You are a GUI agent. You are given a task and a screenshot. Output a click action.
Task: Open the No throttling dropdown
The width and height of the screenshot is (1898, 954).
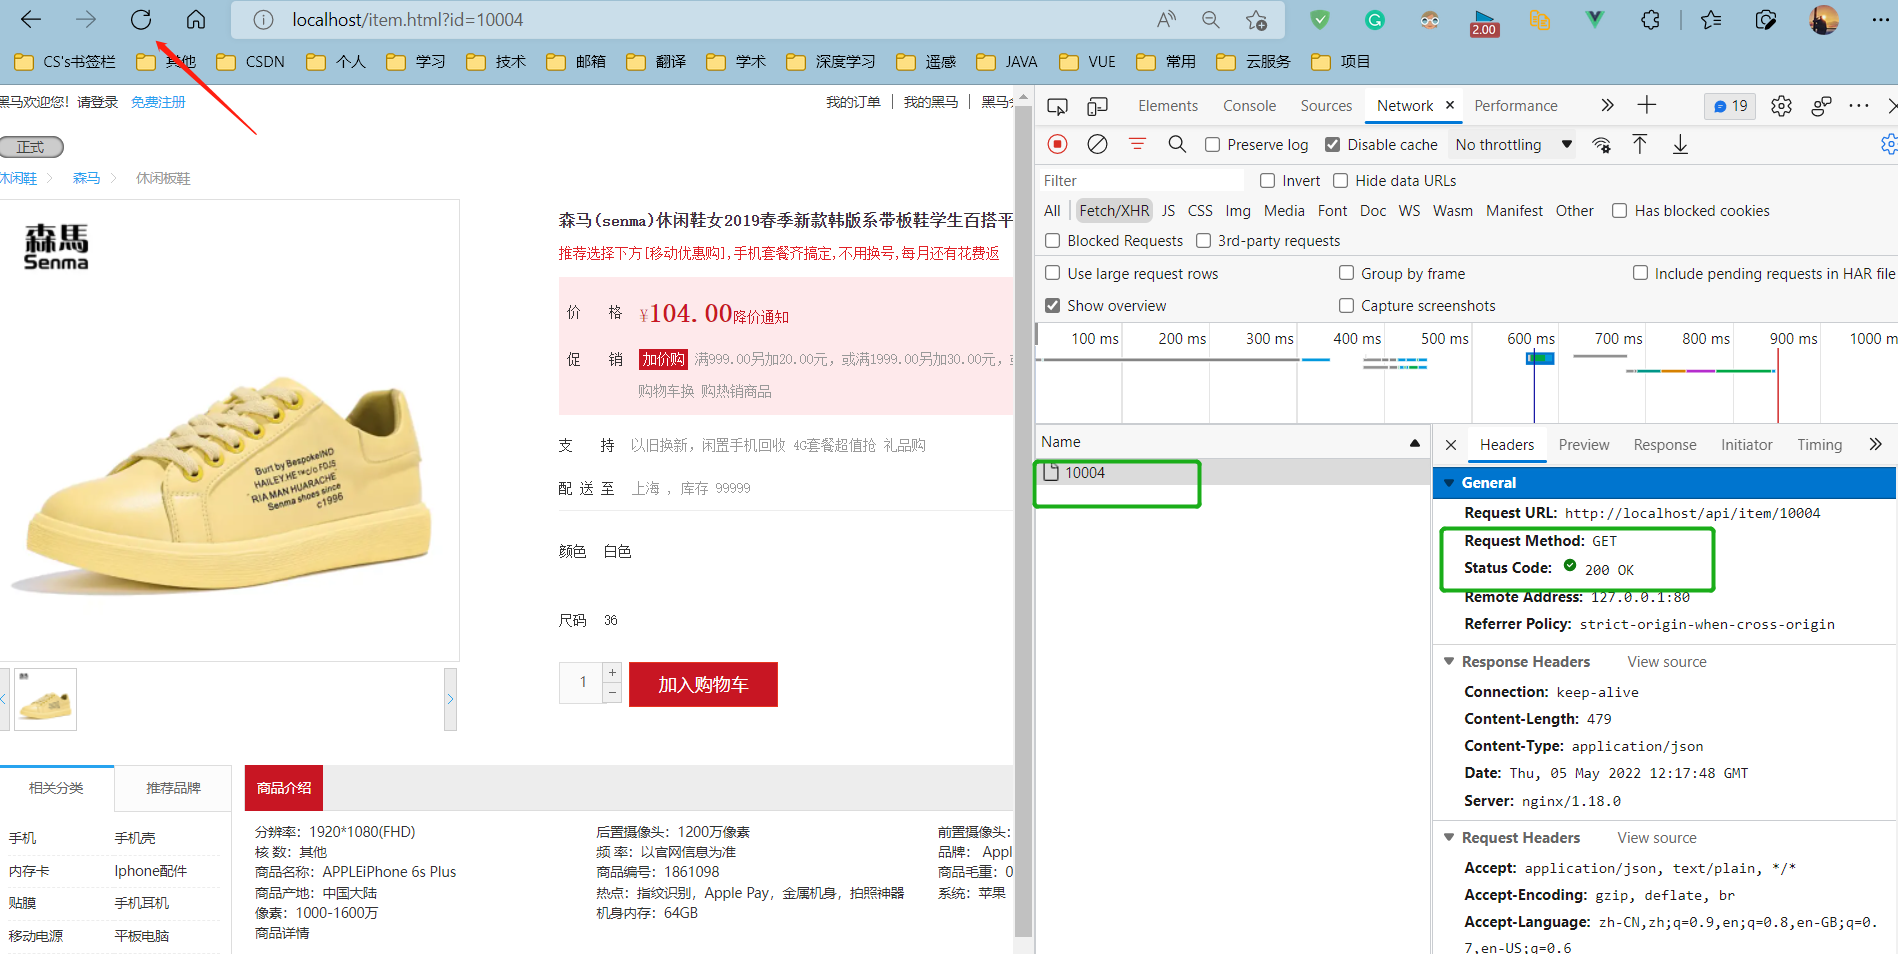1513,145
